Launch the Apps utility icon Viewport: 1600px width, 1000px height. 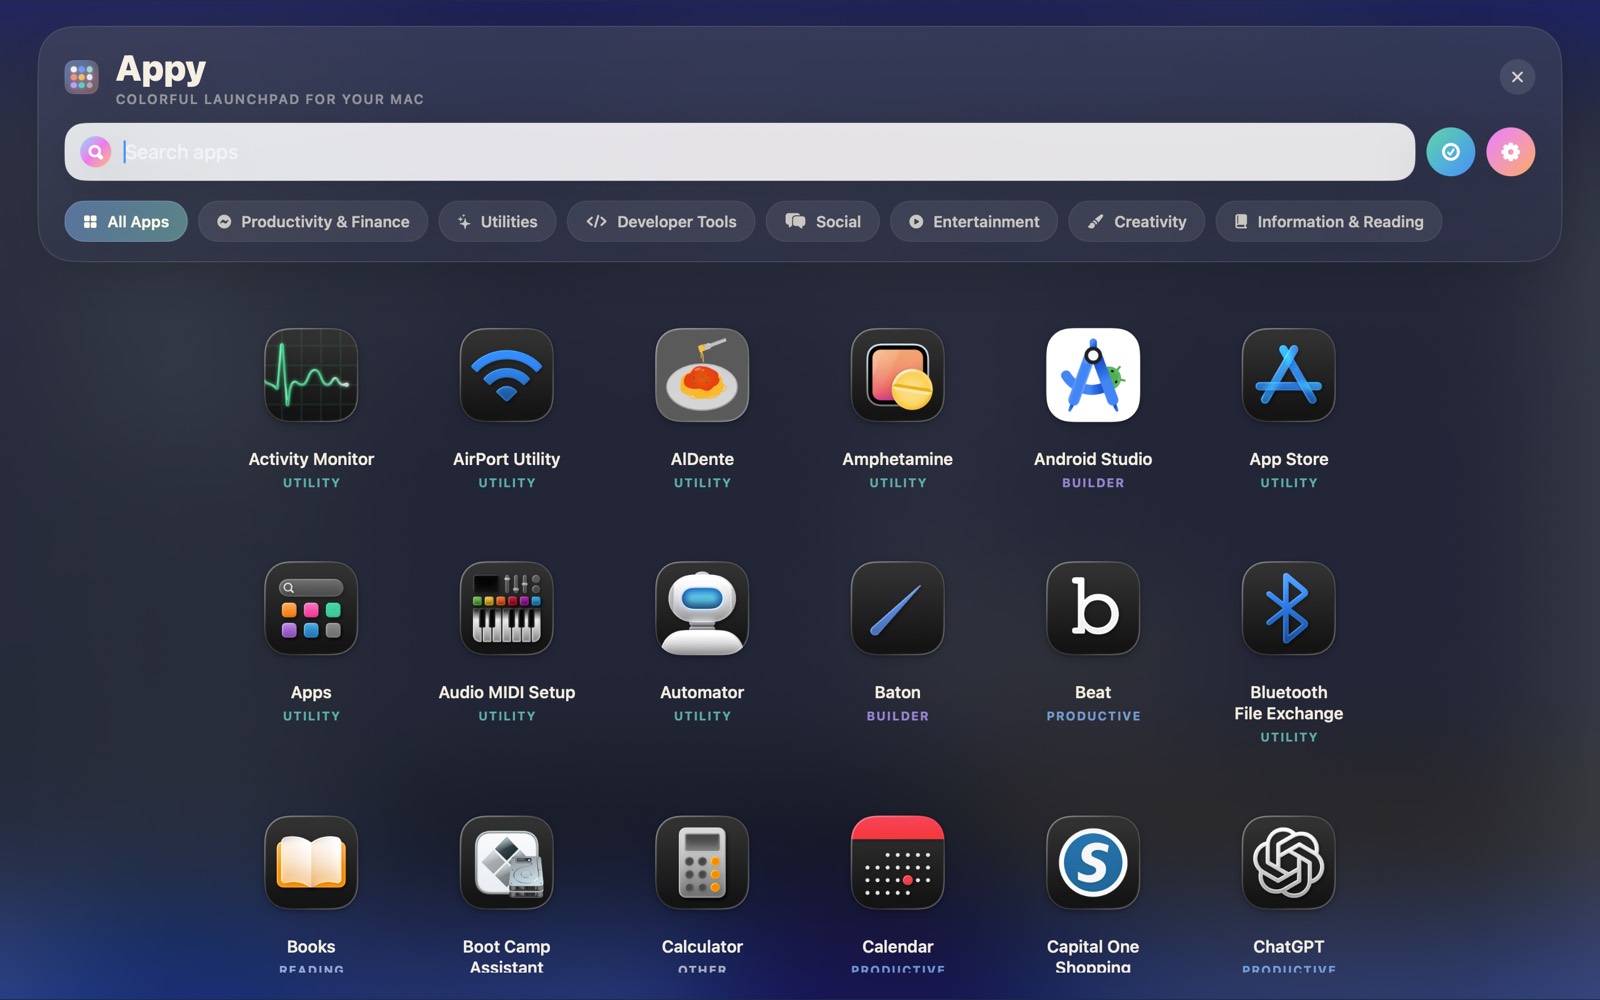[311, 608]
